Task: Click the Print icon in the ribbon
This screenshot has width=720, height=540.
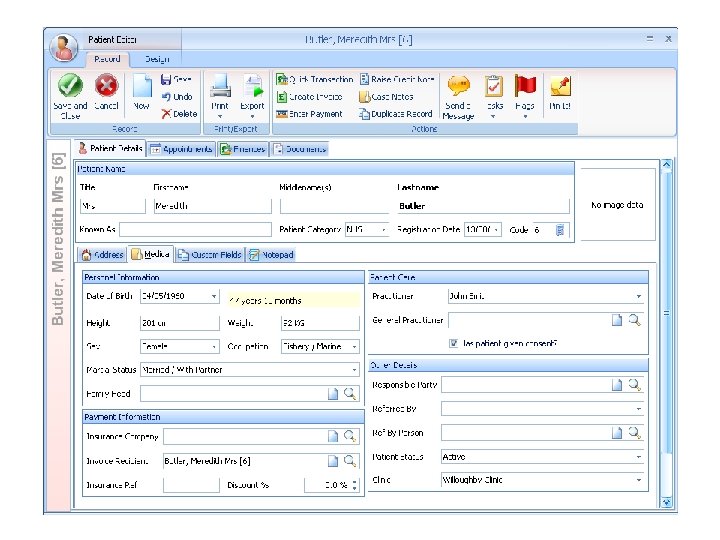Action: [x=220, y=87]
